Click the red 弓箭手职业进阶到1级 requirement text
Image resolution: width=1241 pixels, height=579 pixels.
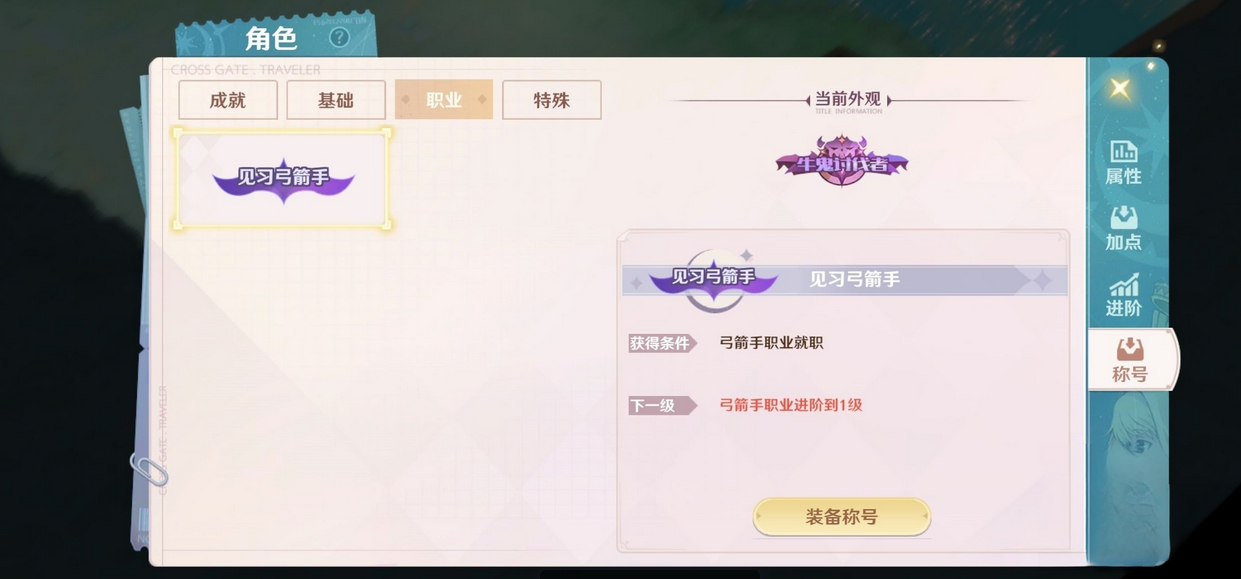(791, 405)
